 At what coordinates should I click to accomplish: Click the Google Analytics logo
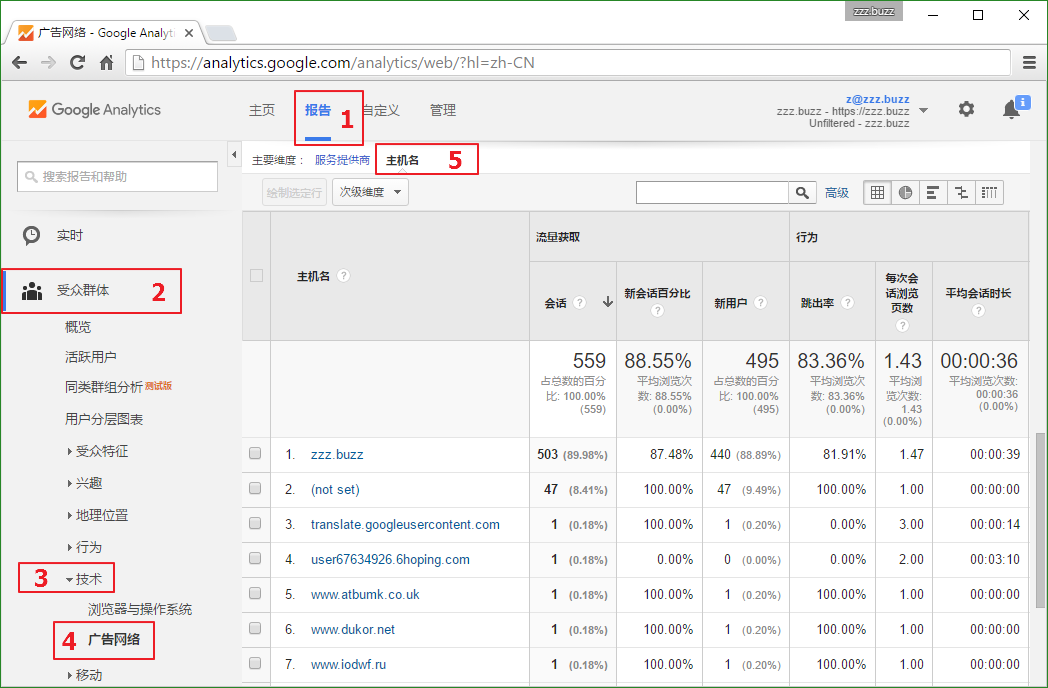pyautogui.click(x=94, y=110)
